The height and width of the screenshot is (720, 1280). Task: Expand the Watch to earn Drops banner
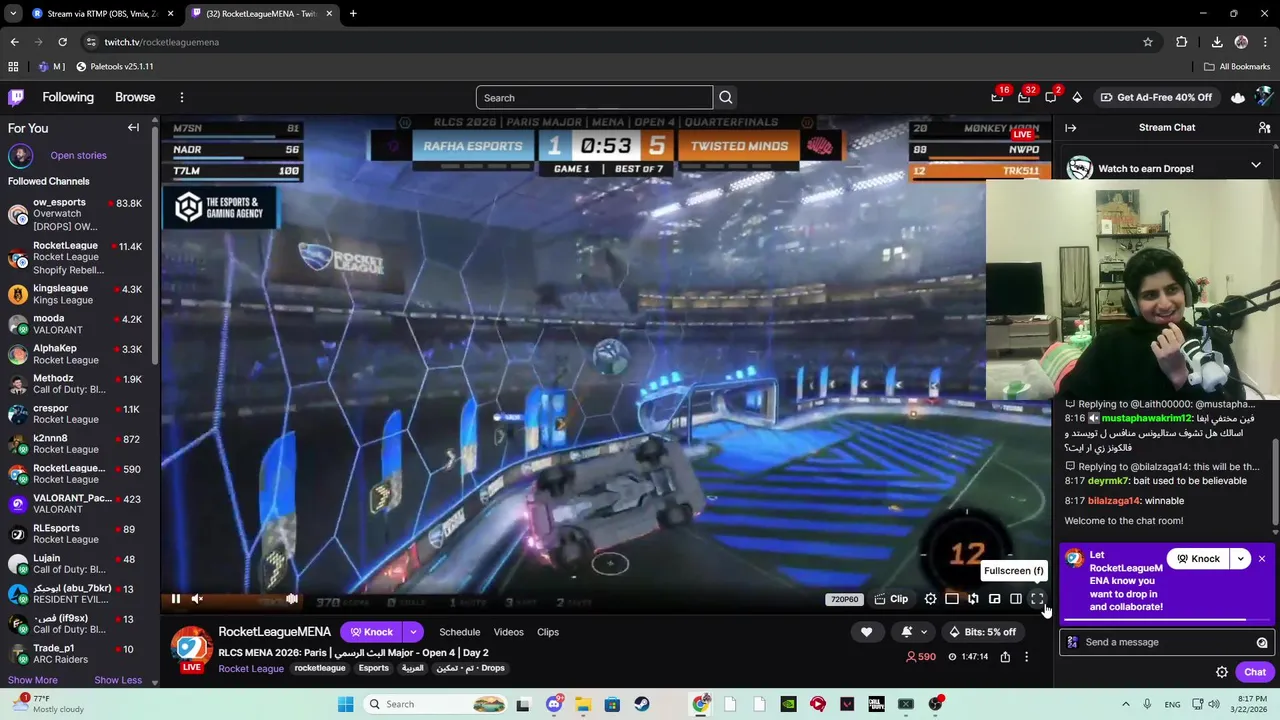(x=1255, y=165)
